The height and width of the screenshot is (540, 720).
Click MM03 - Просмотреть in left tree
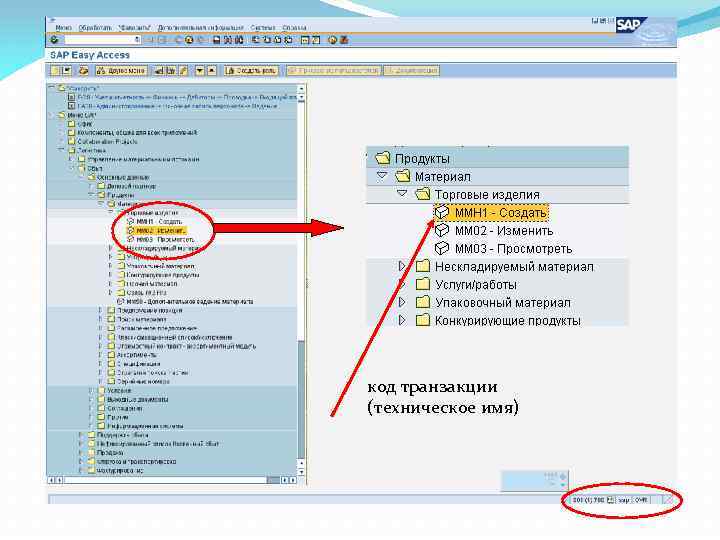coord(165,239)
